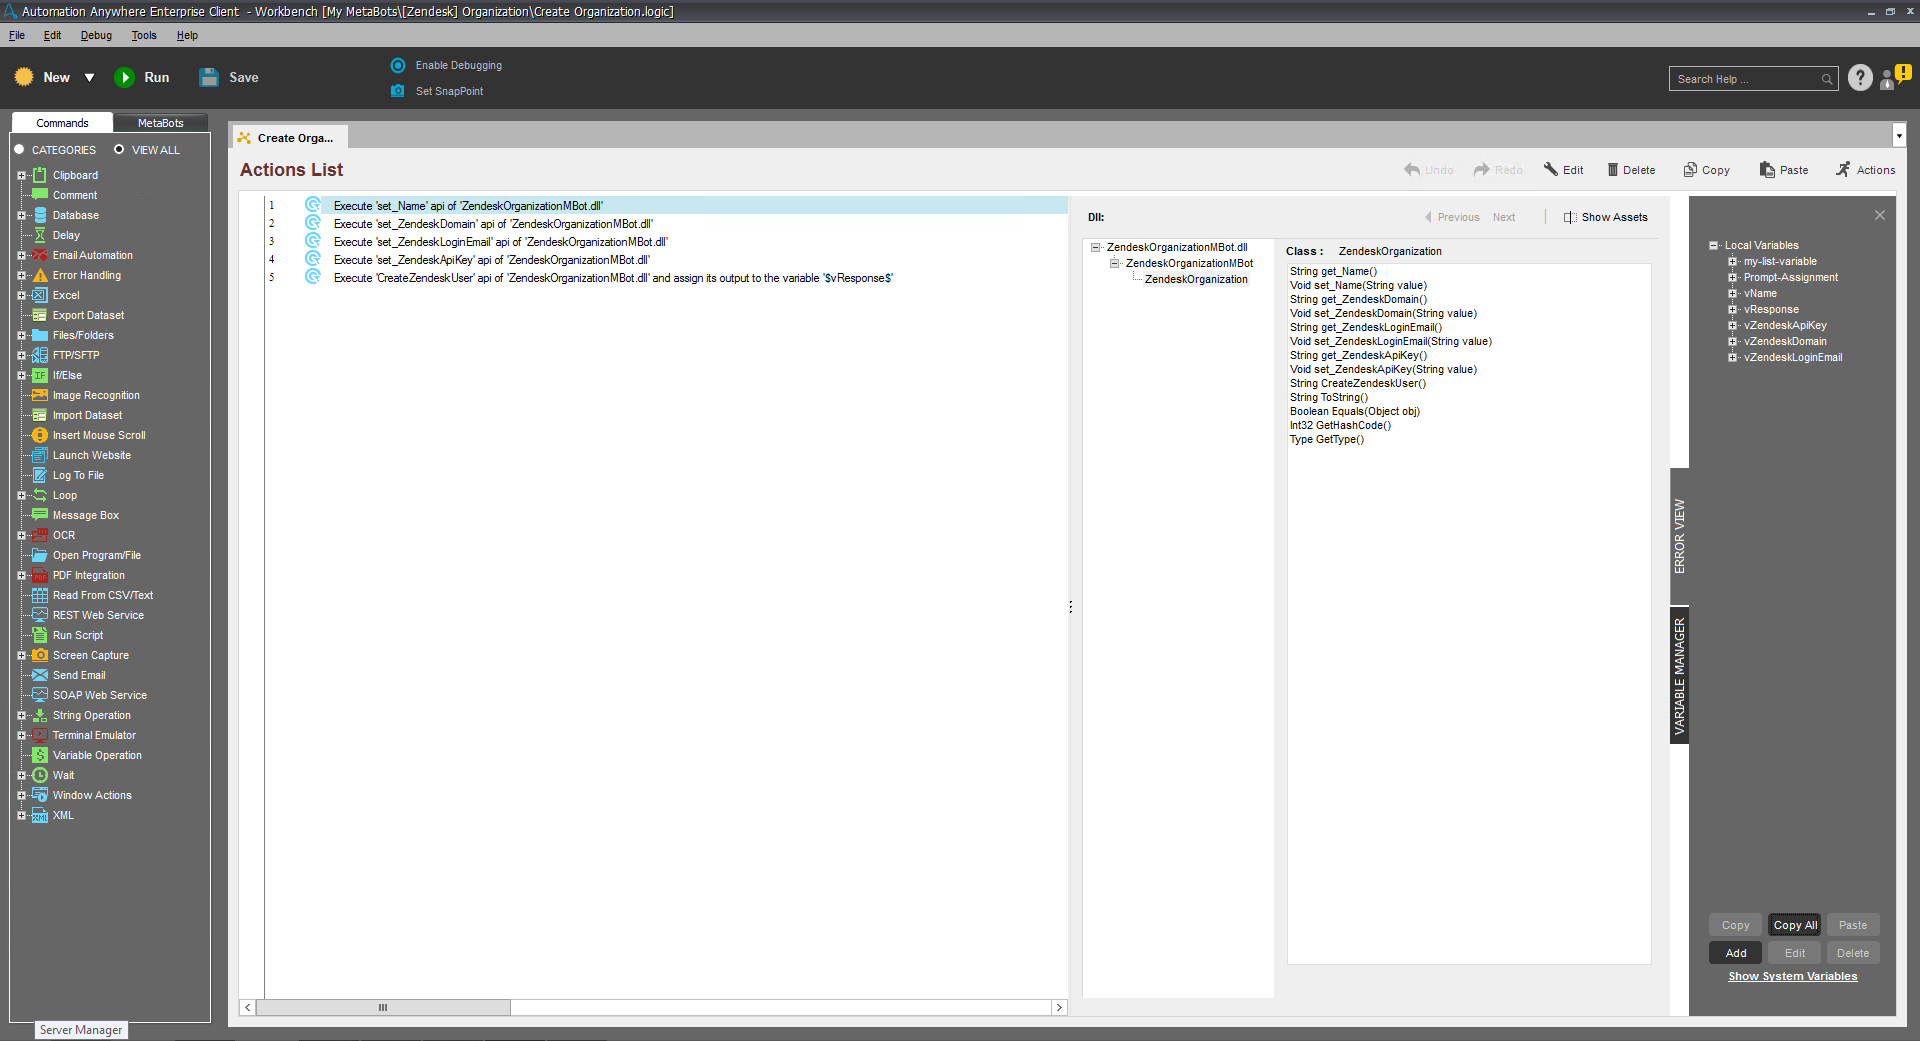
Task: Open the New button dropdown arrow
Action: point(89,78)
